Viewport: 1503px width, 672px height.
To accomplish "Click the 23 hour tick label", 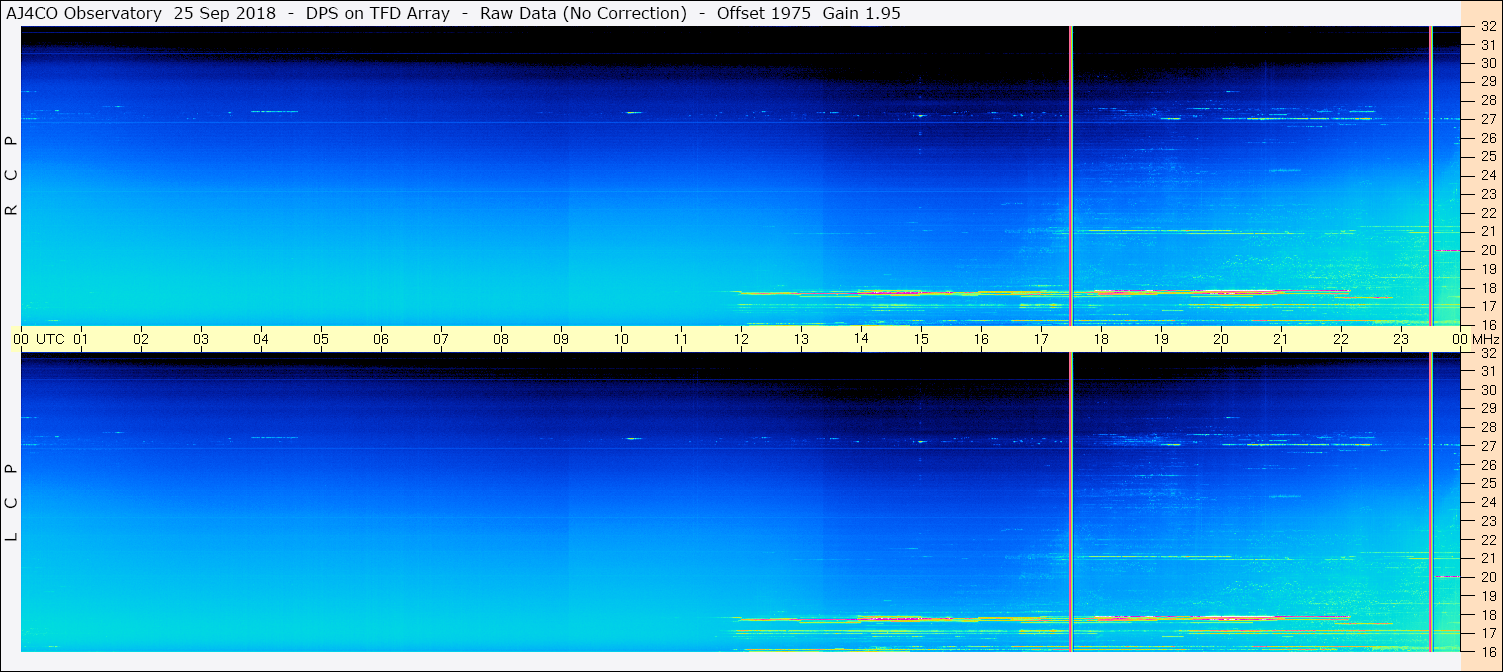I will [x=1401, y=339].
